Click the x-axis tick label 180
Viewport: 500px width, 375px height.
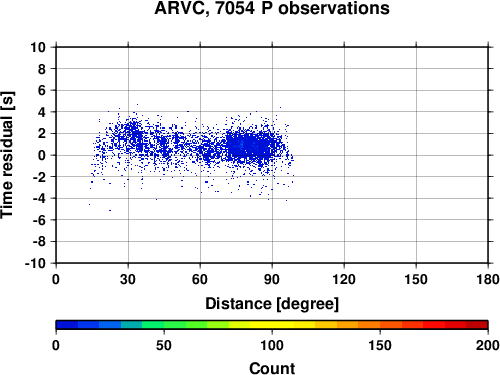pos(488,279)
